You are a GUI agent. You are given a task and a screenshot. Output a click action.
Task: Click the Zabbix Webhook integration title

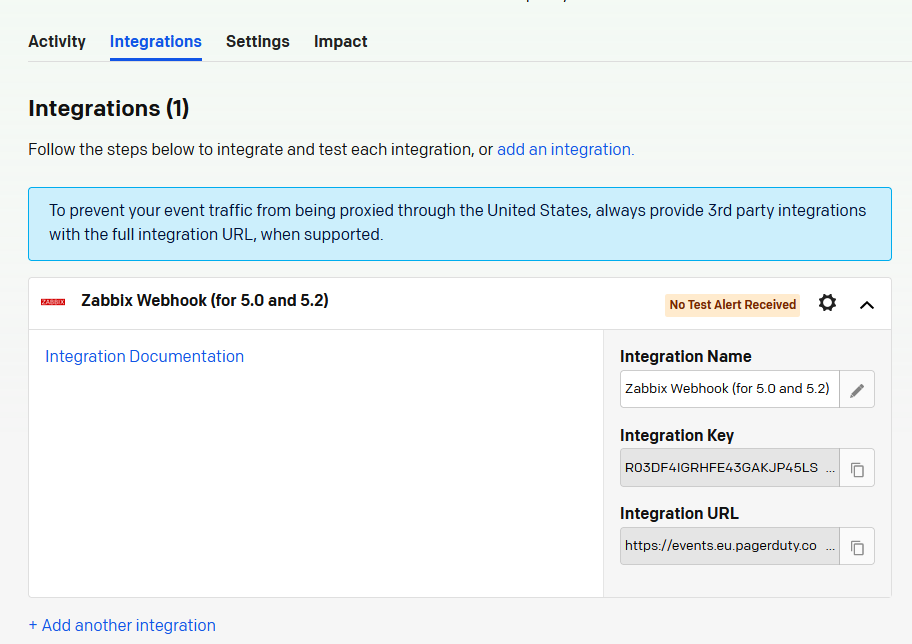click(205, 301)
